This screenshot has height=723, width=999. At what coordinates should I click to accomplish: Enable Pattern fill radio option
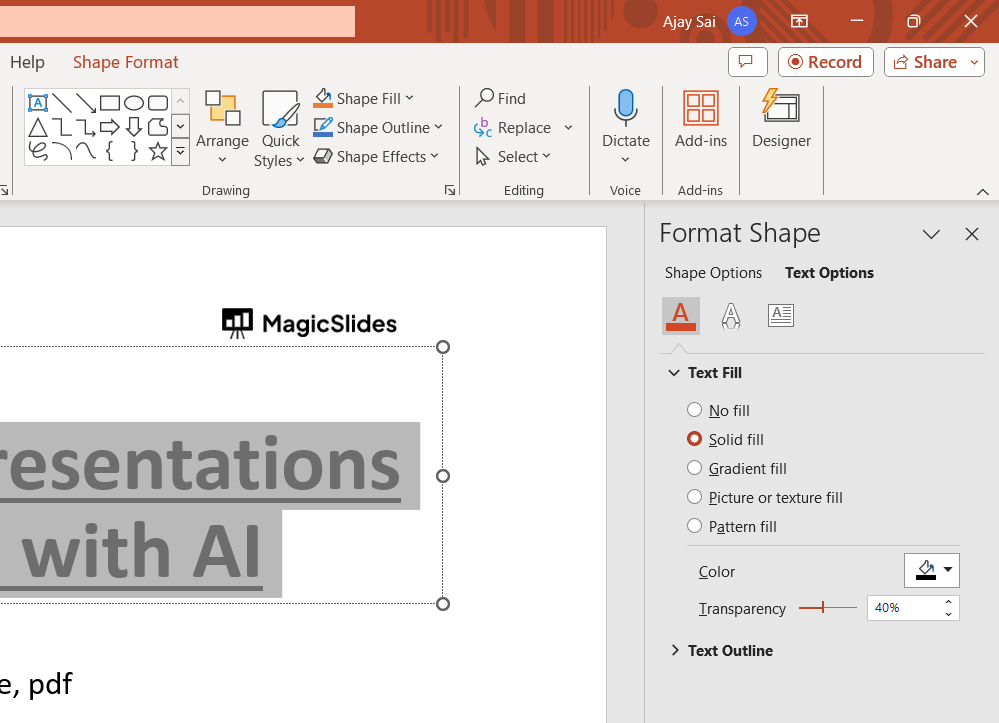click(695, 526)
